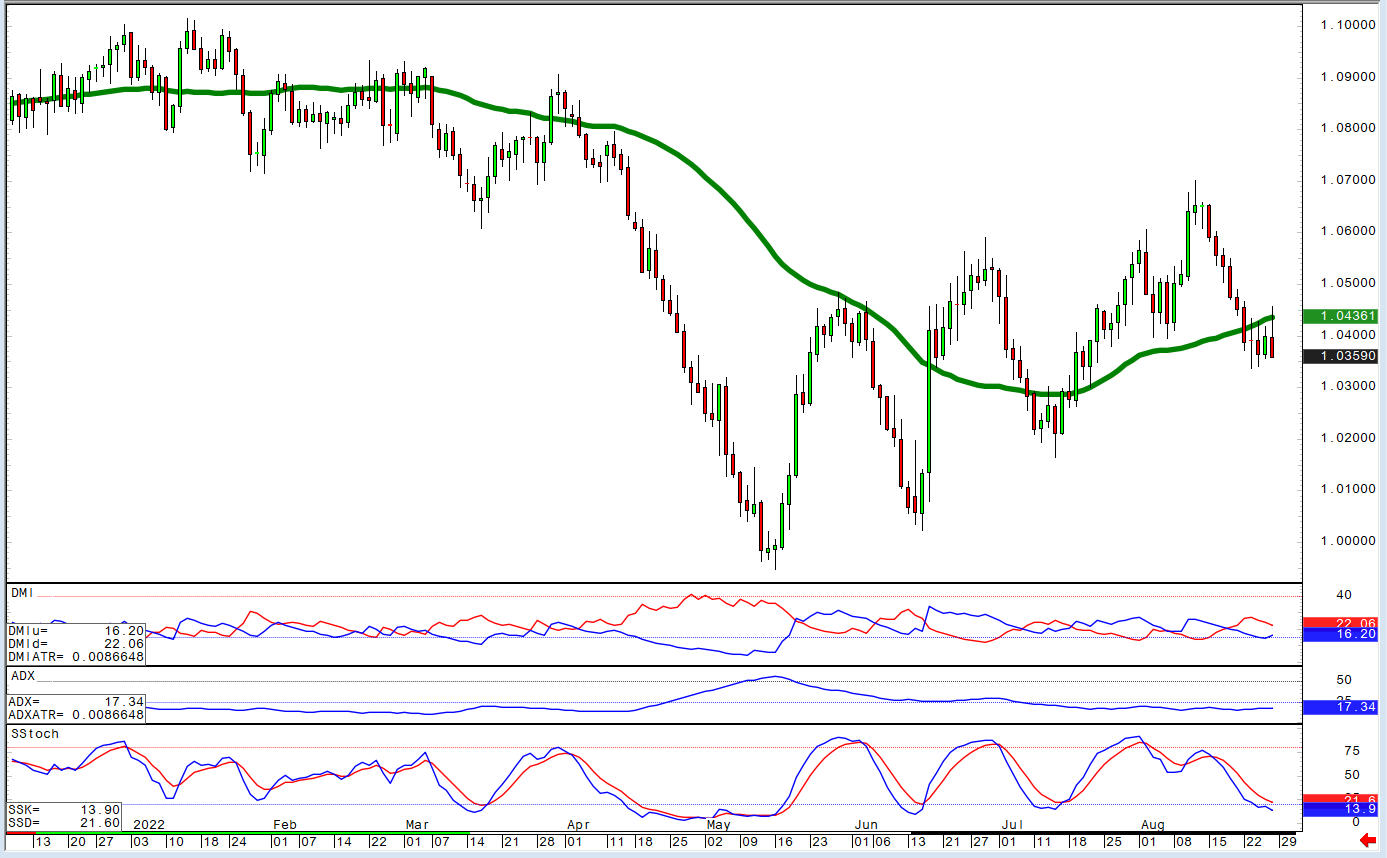Click the DMId= 22.06 readout row
This screenshot has width=1387, height=858.
tap(76, 644)
